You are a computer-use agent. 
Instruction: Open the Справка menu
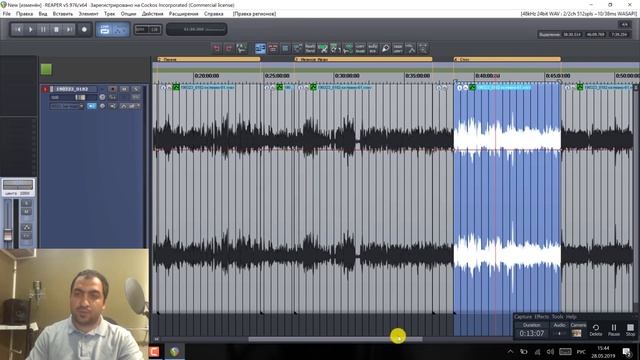pyautogui.click(x=213, y=13)
